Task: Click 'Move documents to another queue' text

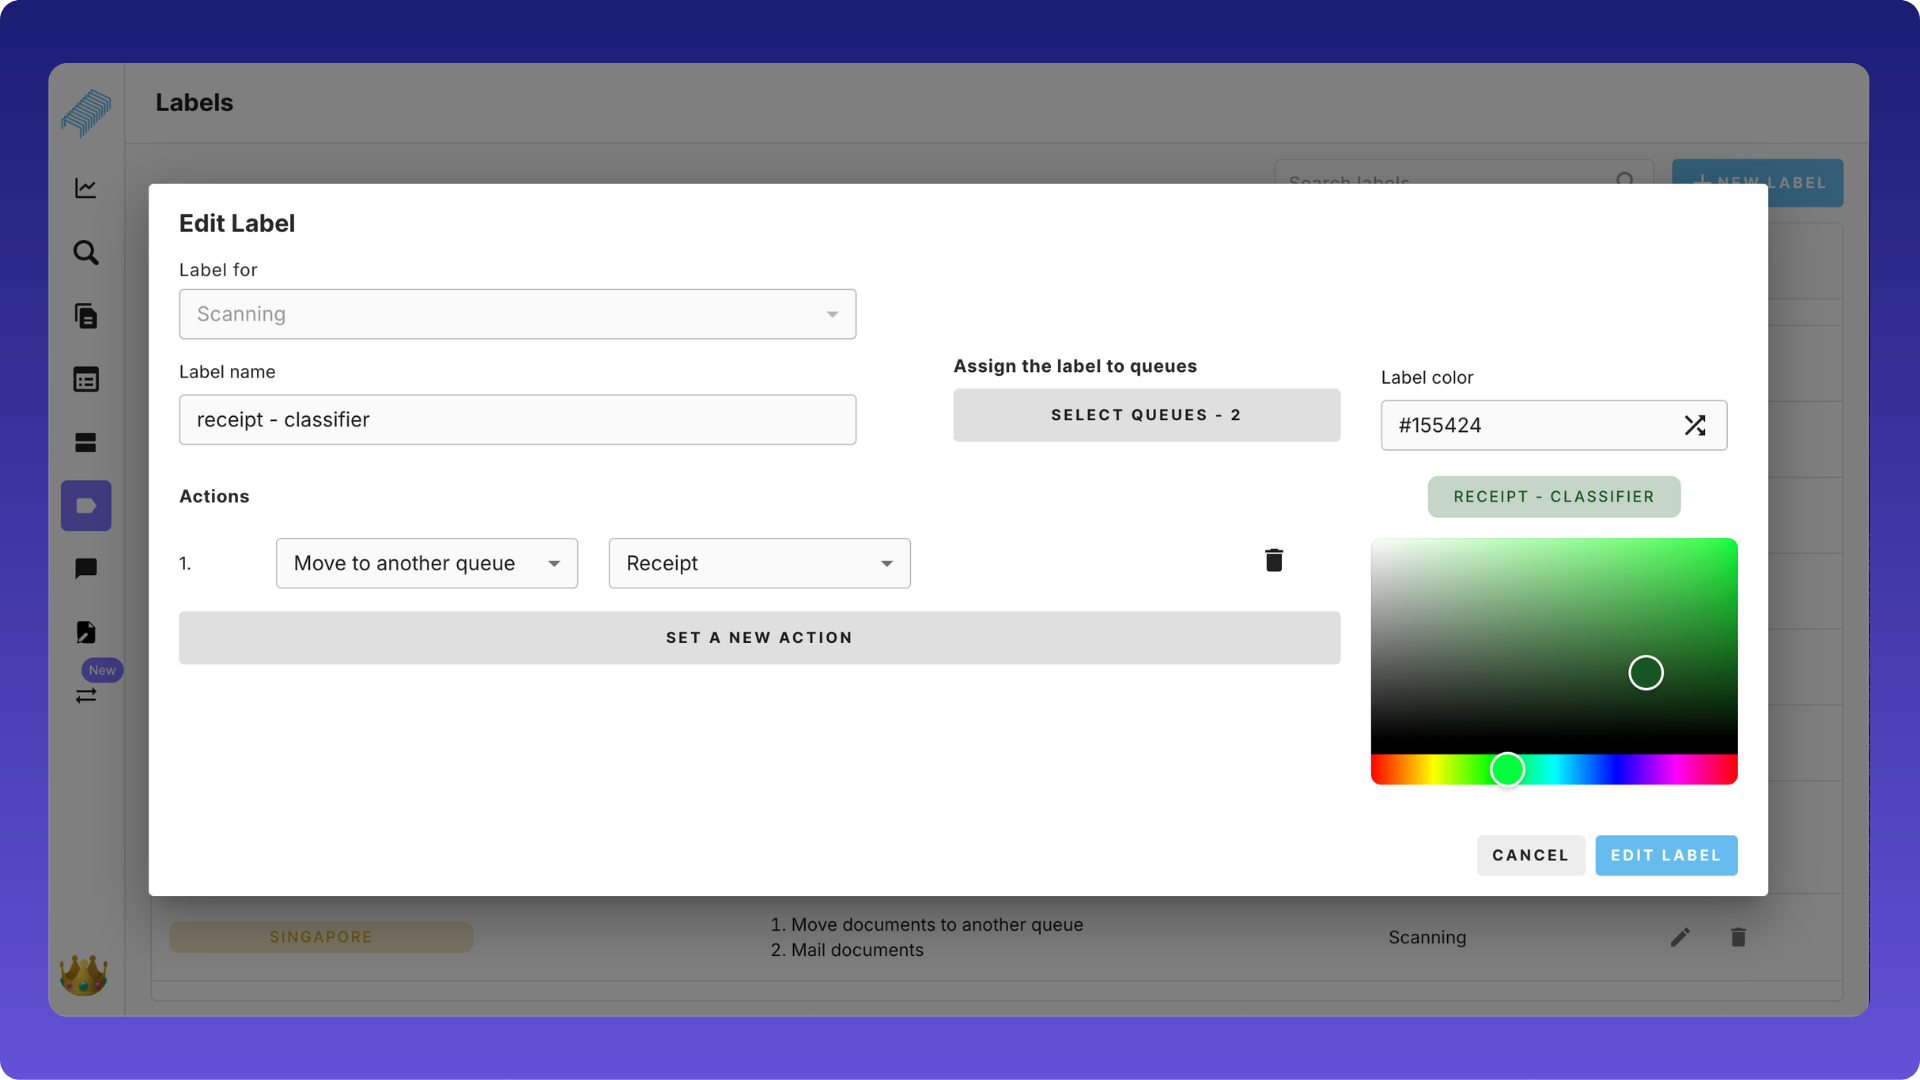Action: pyautogui.click(x=937, y=925)
